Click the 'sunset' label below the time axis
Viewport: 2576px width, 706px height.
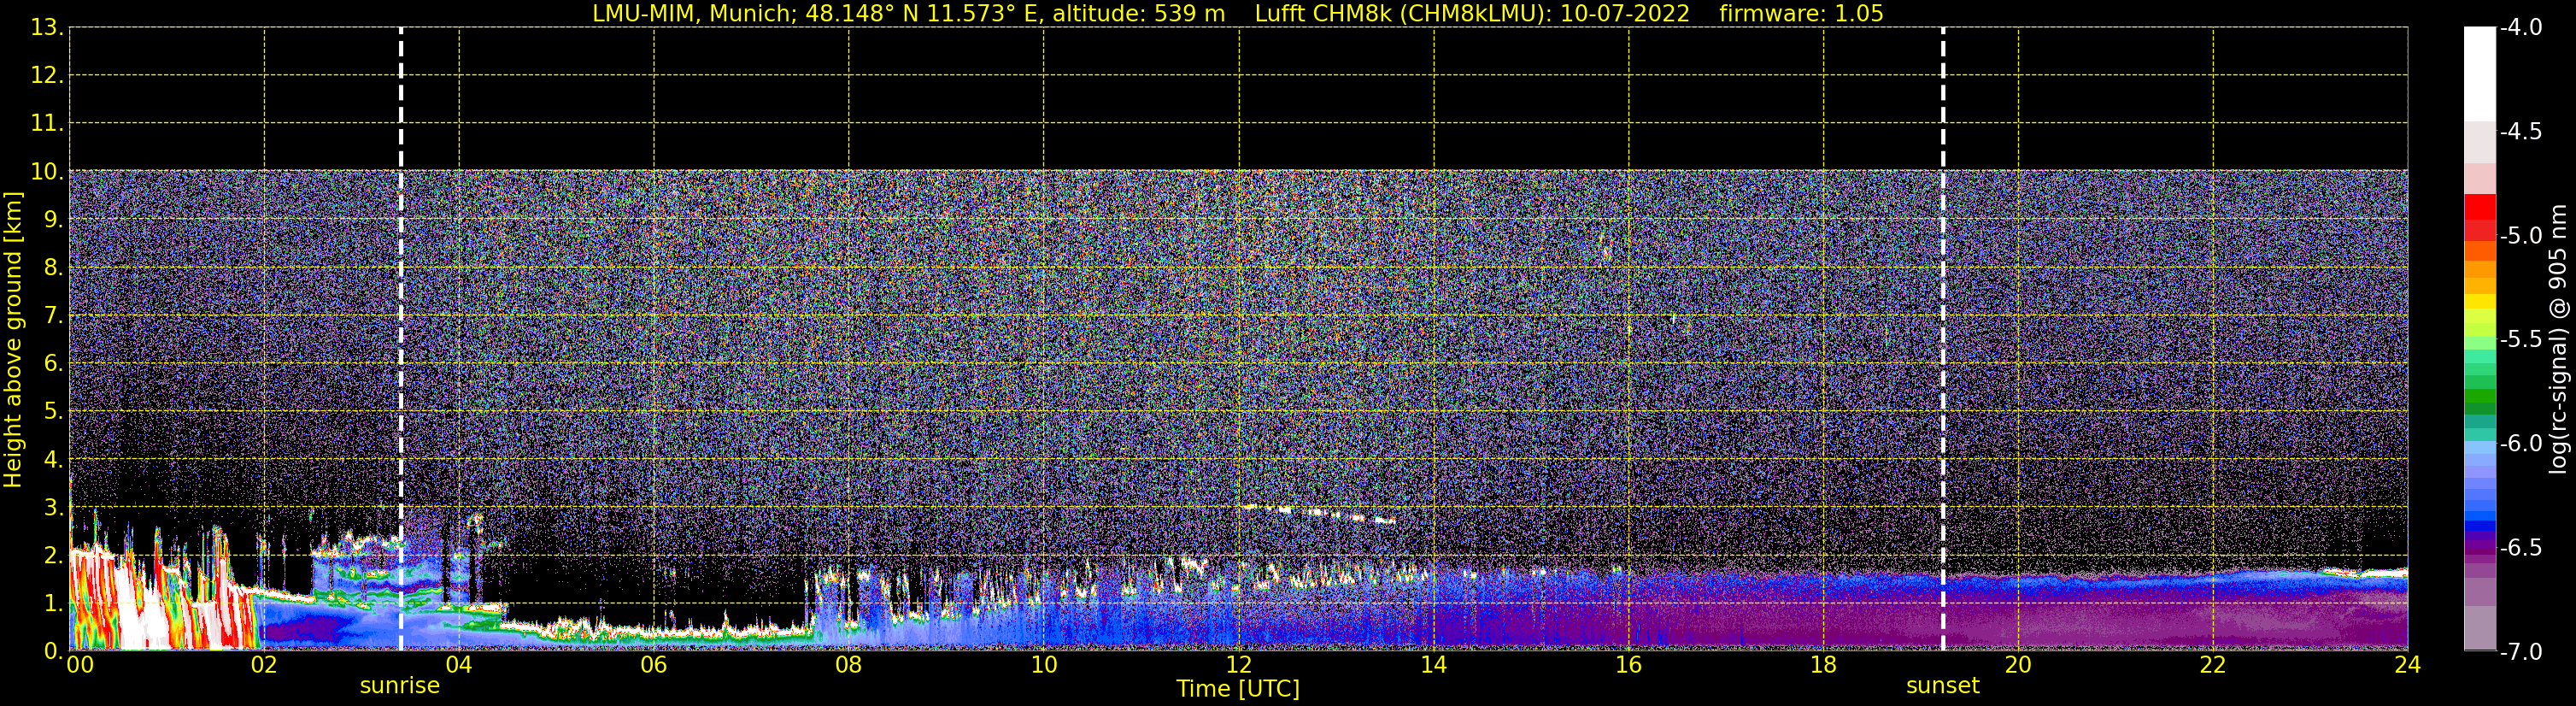pyautogui.click(x=1943, y=686)
